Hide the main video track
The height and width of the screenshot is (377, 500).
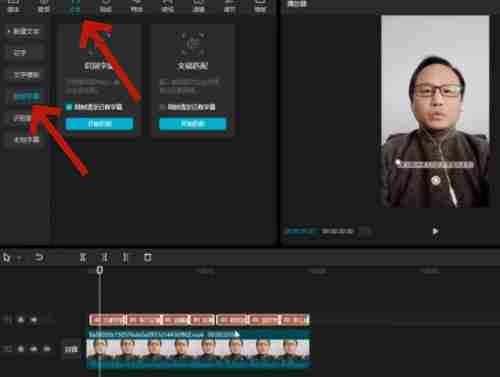(x=34, y=349)
